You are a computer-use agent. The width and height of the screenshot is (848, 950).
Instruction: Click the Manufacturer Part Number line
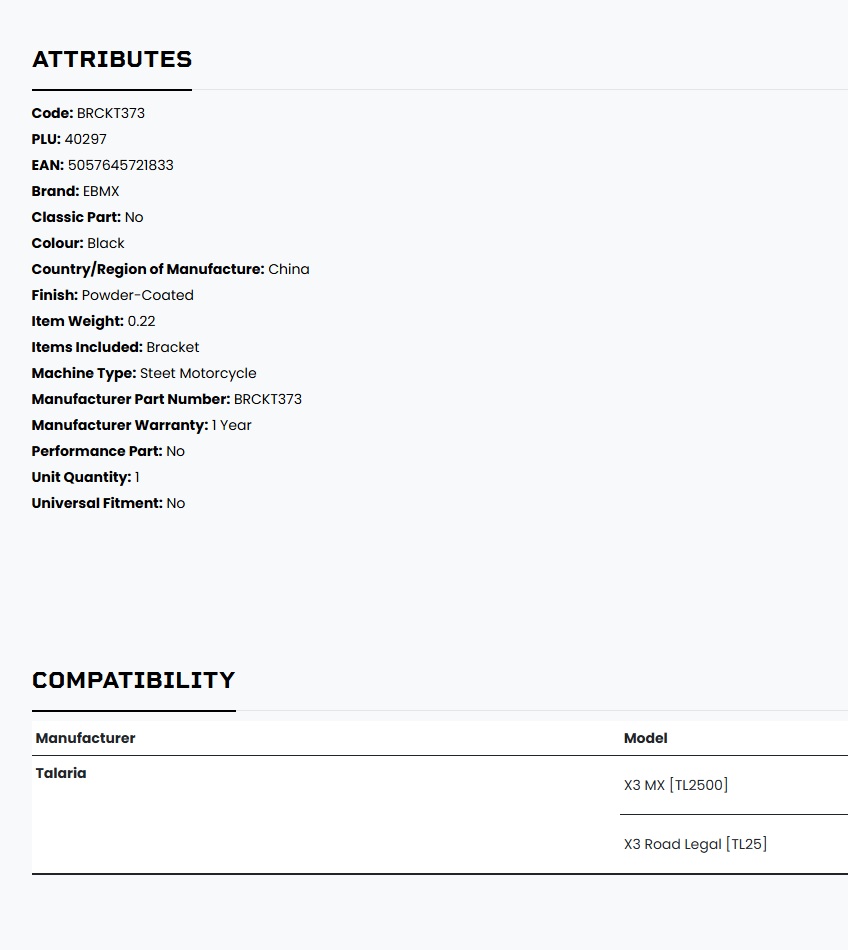pyautogui.click(x=167, y=400)
